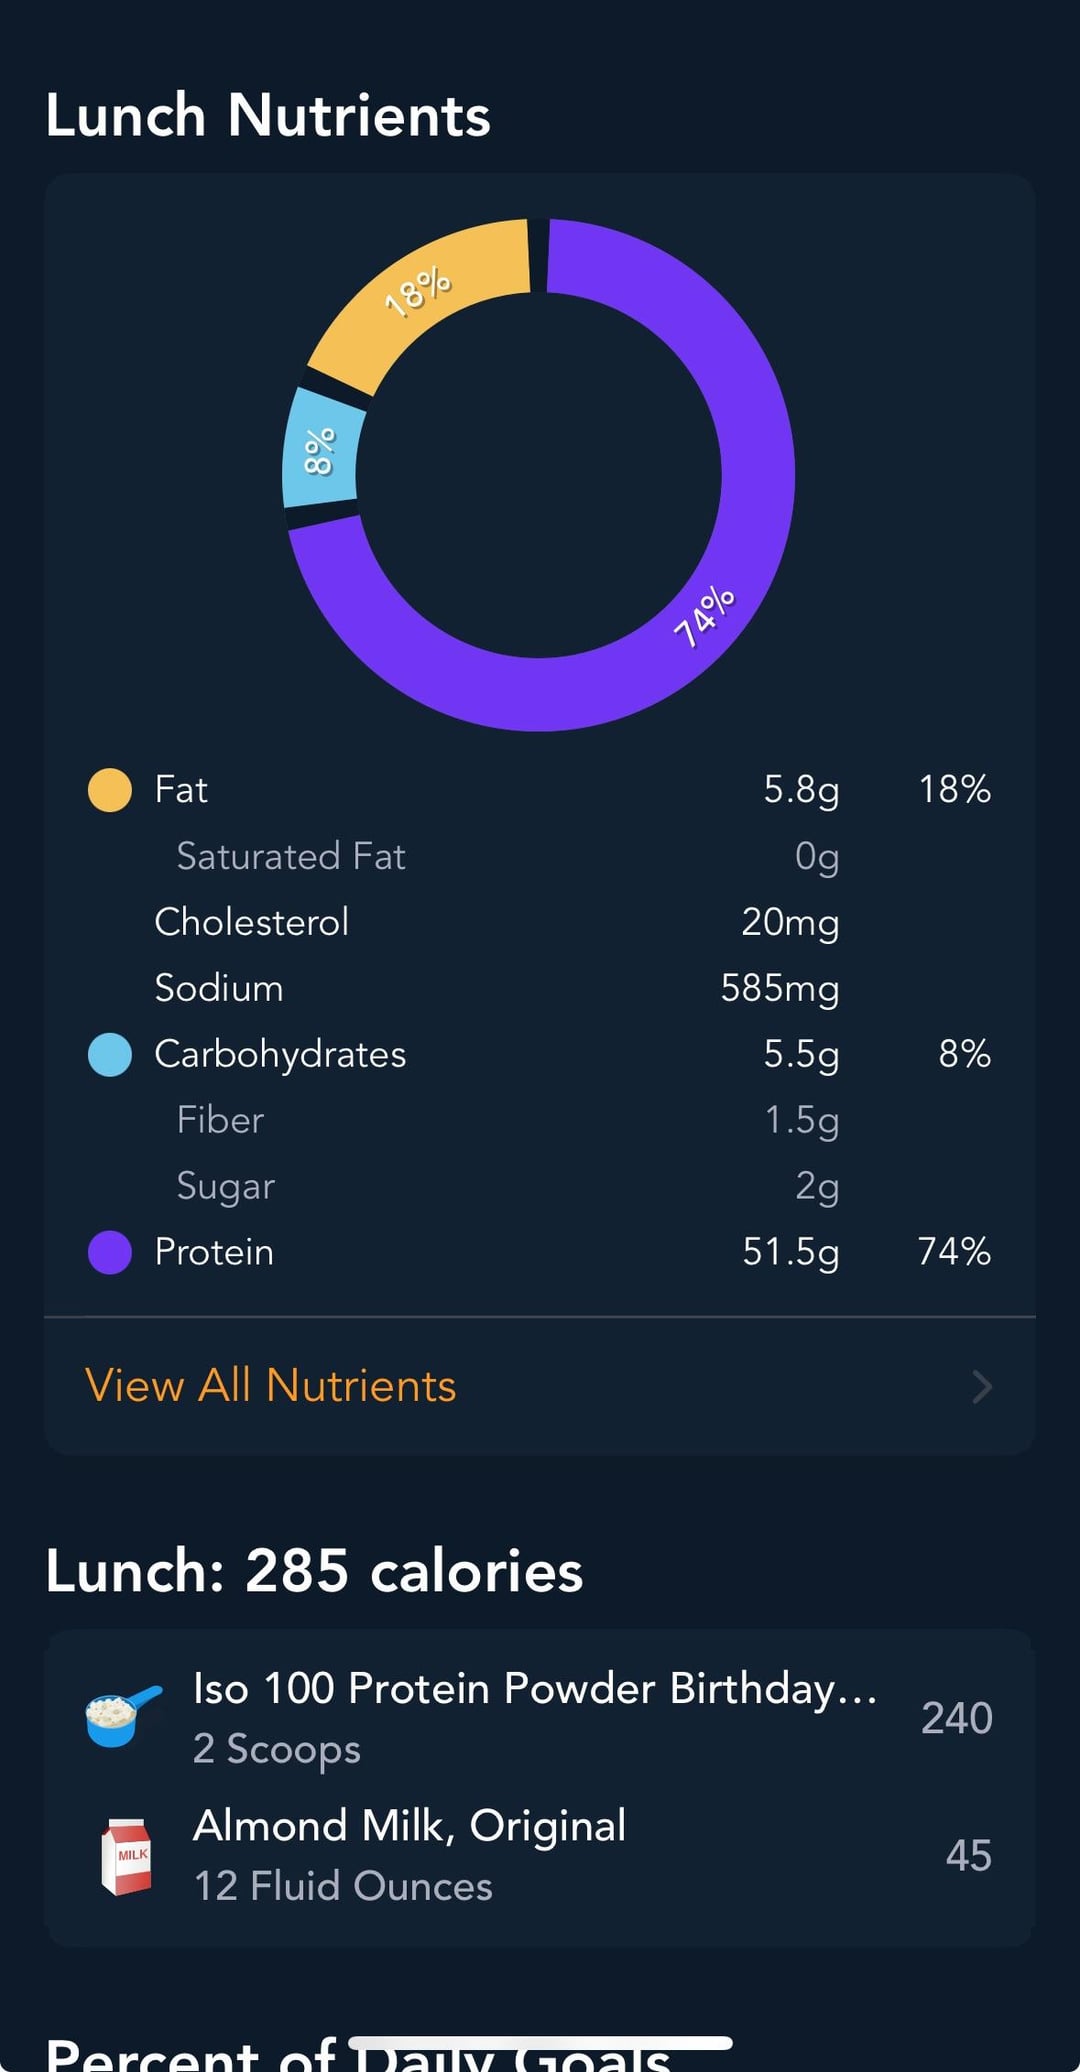The width and height of the screenshot is (1080, 2072).
Task: Open View All Nutrients link
Action: pyautogui.click(x=271, y=1386)
